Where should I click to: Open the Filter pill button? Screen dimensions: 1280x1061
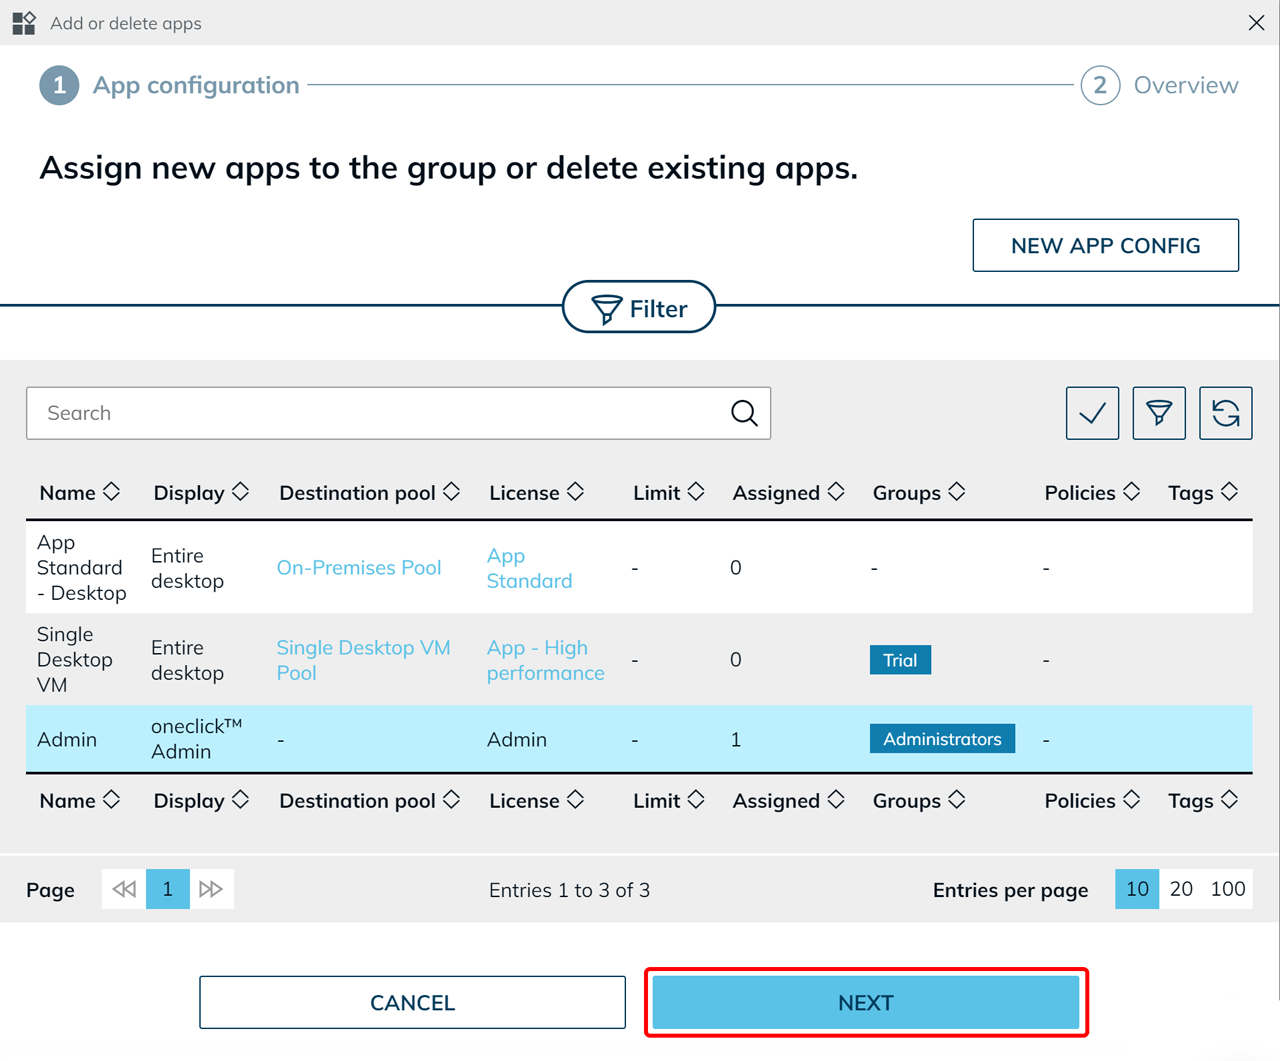click(639, 307)
